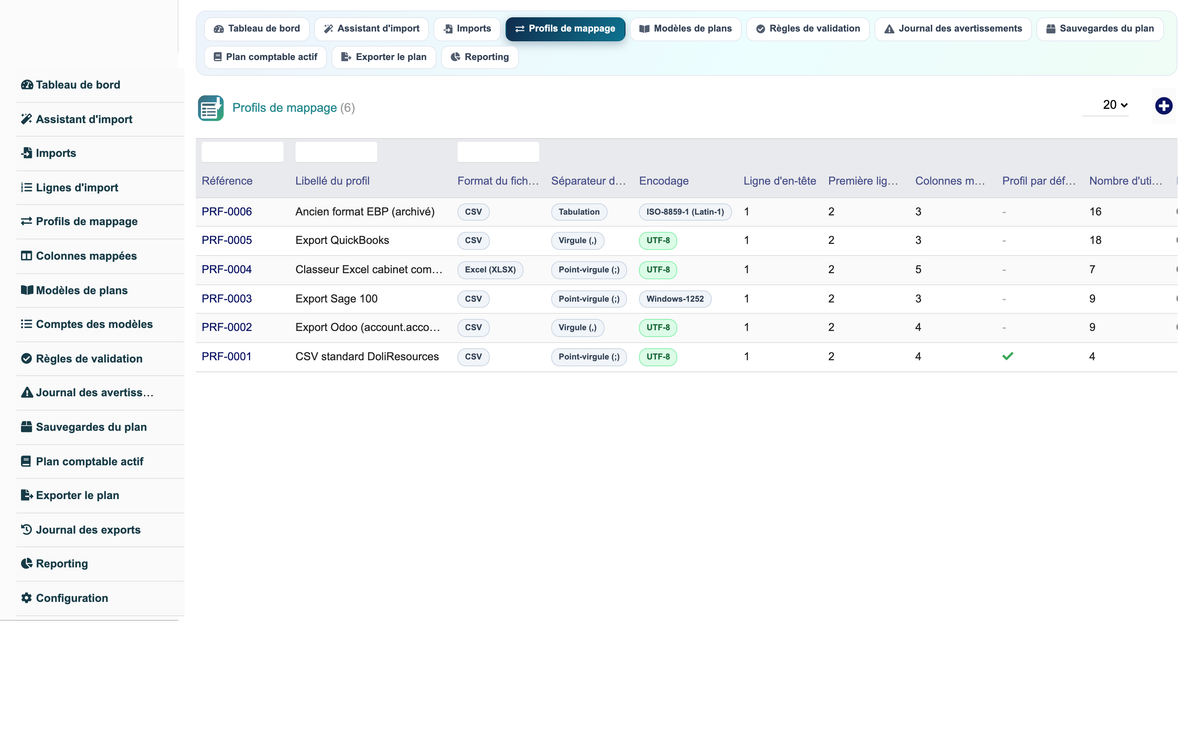Click Ancien format EBP (archivé) label

pos(365,212)
